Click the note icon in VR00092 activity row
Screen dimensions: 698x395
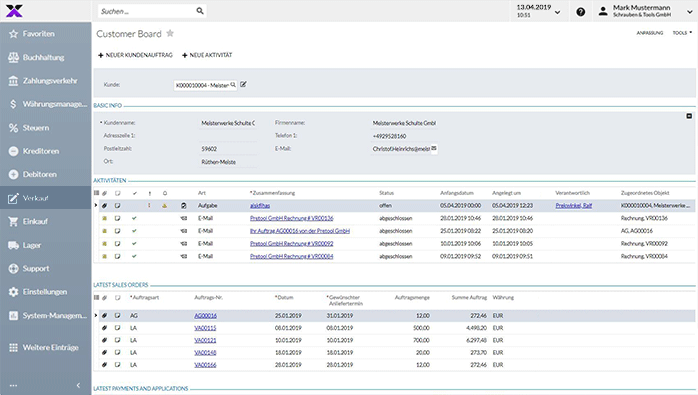pyautogui.click(x=118, y=244)
